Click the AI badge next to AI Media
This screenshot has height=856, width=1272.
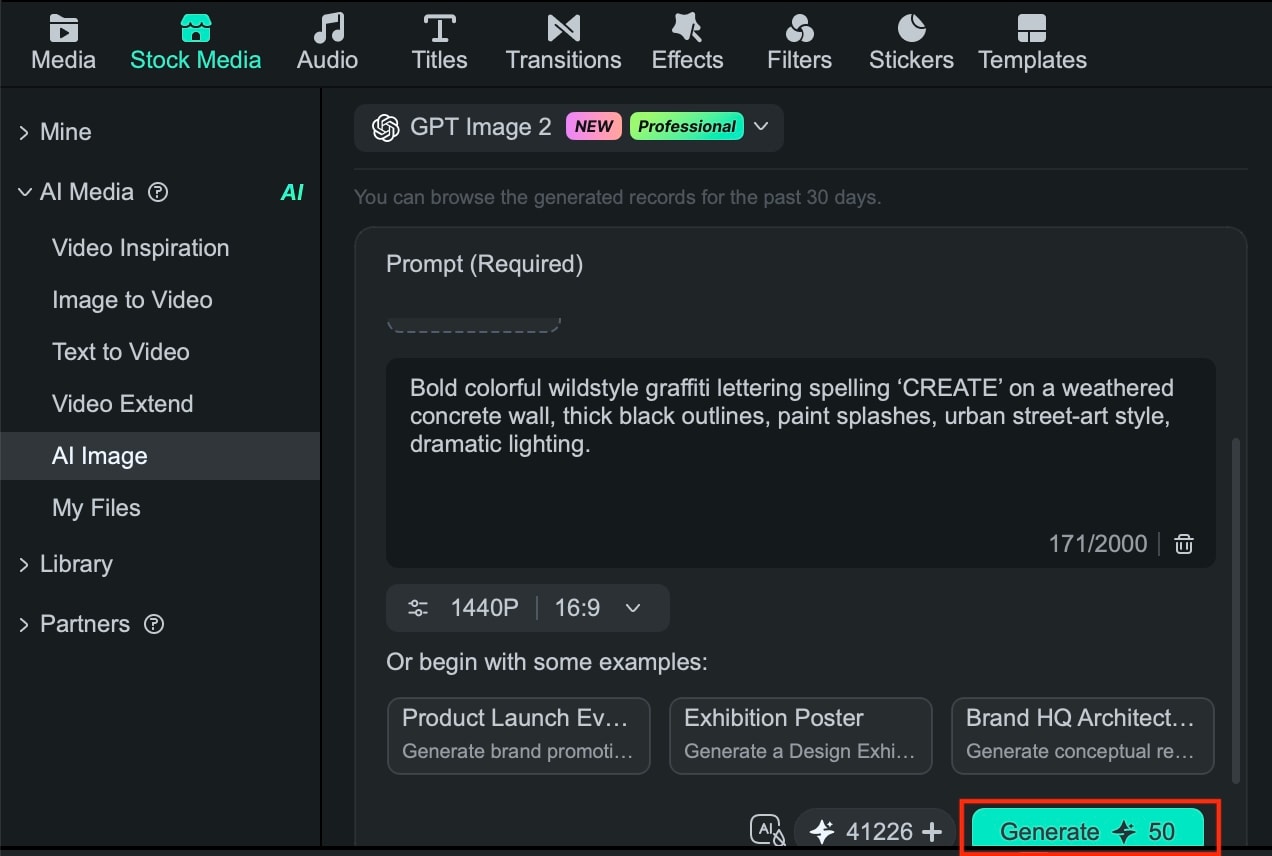tap(292, 192)
